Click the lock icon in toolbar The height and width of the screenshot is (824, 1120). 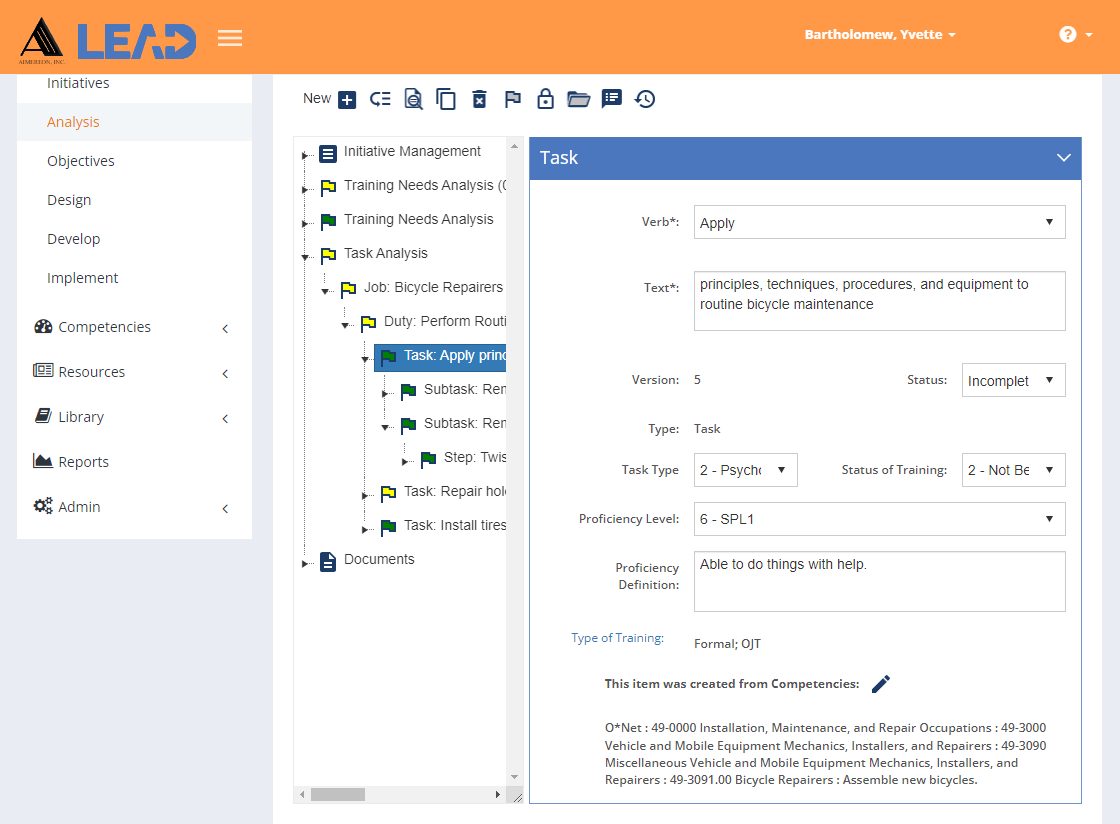(545, 99)
